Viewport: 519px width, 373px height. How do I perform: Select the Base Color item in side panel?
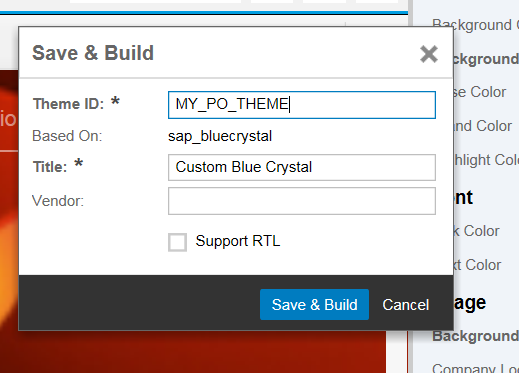tap(480, 92)
